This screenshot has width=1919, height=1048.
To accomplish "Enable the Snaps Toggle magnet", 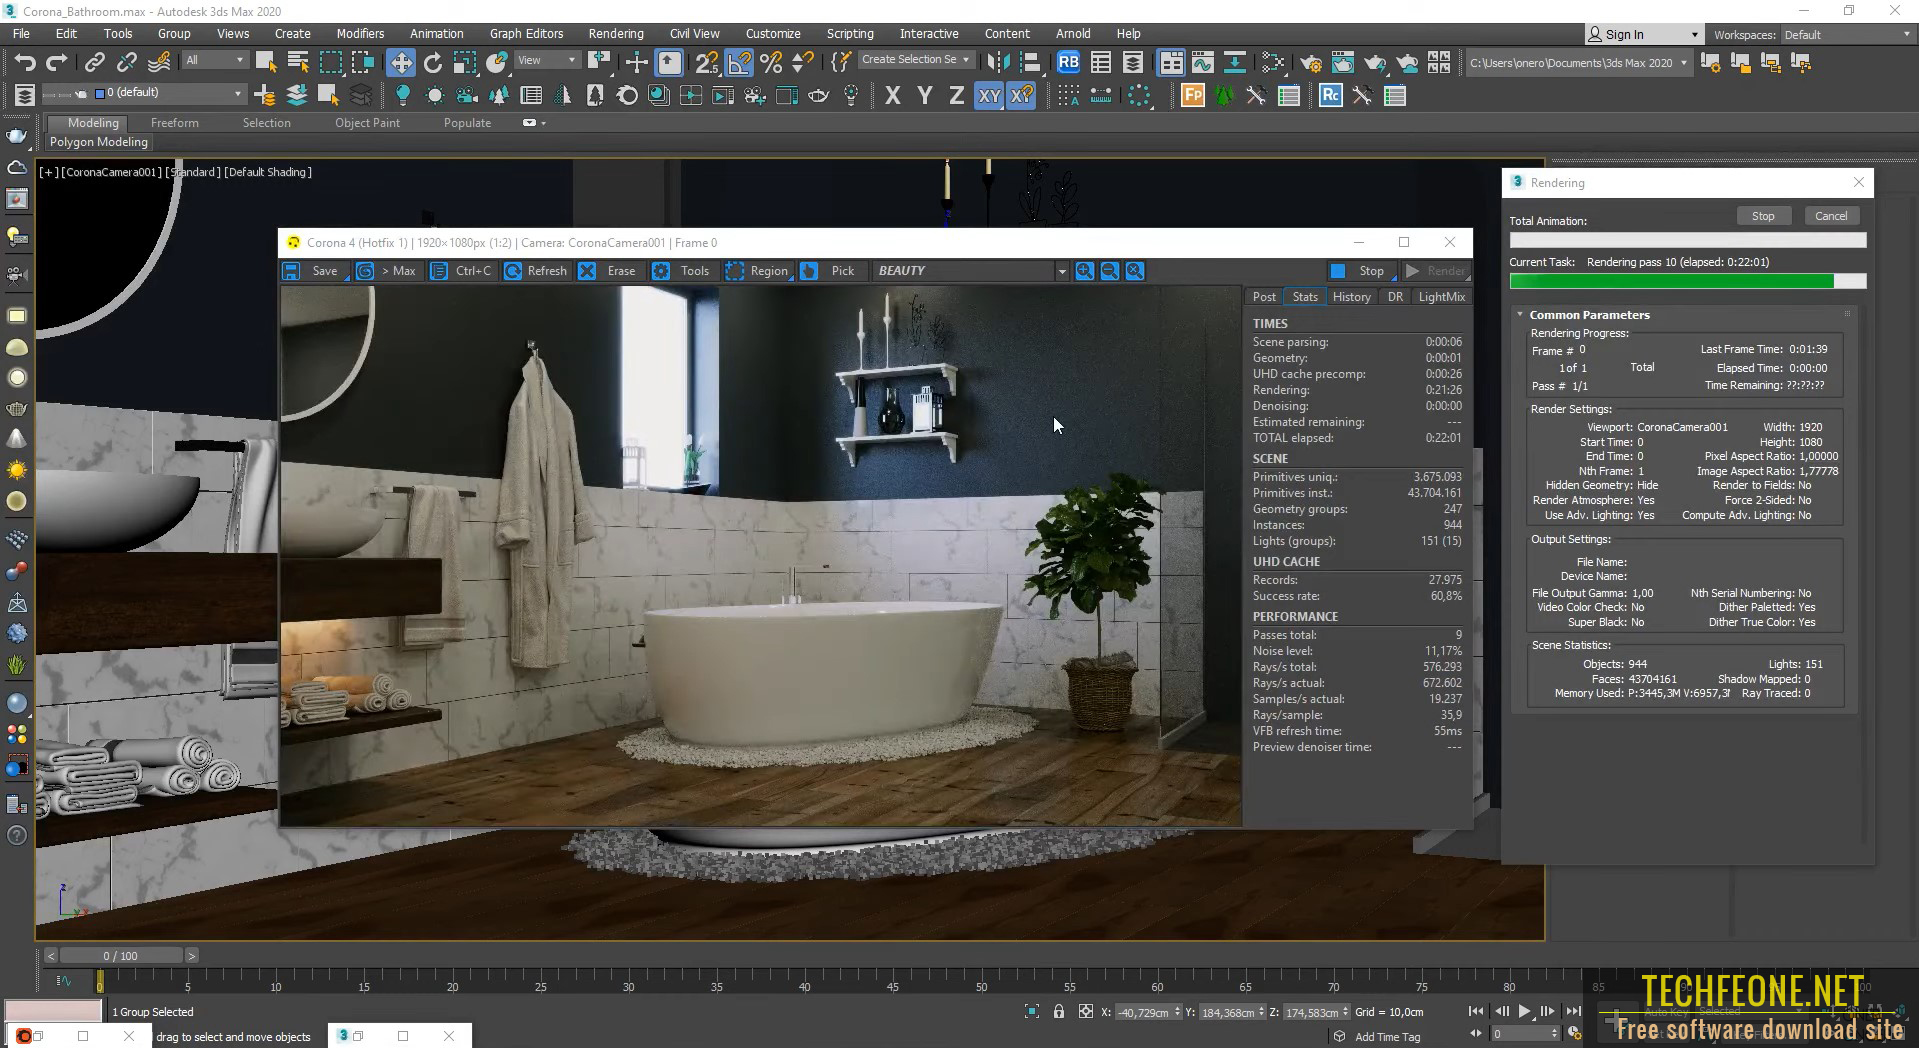I will click(706, 62).
